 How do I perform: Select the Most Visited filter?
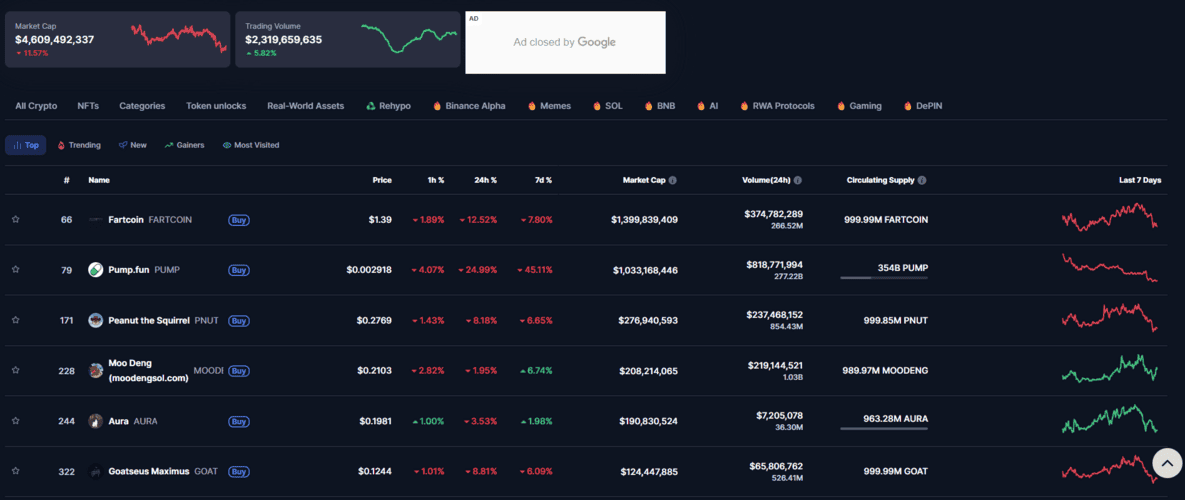pyautogui.click(x=251, y=145)
